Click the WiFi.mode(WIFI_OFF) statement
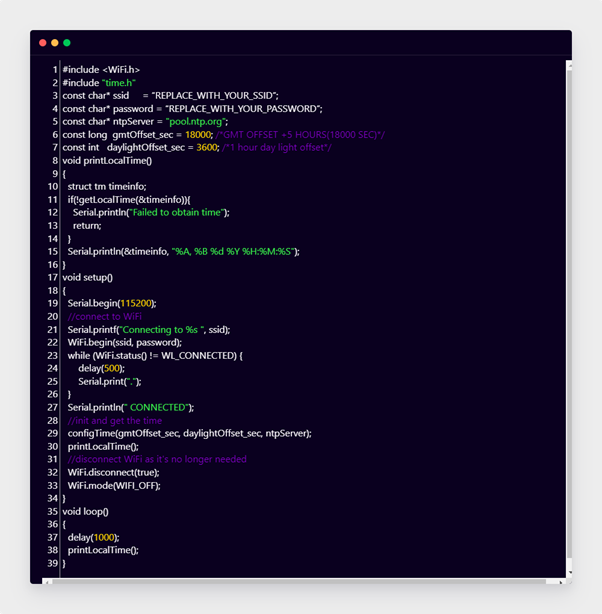 pos(114,485)
